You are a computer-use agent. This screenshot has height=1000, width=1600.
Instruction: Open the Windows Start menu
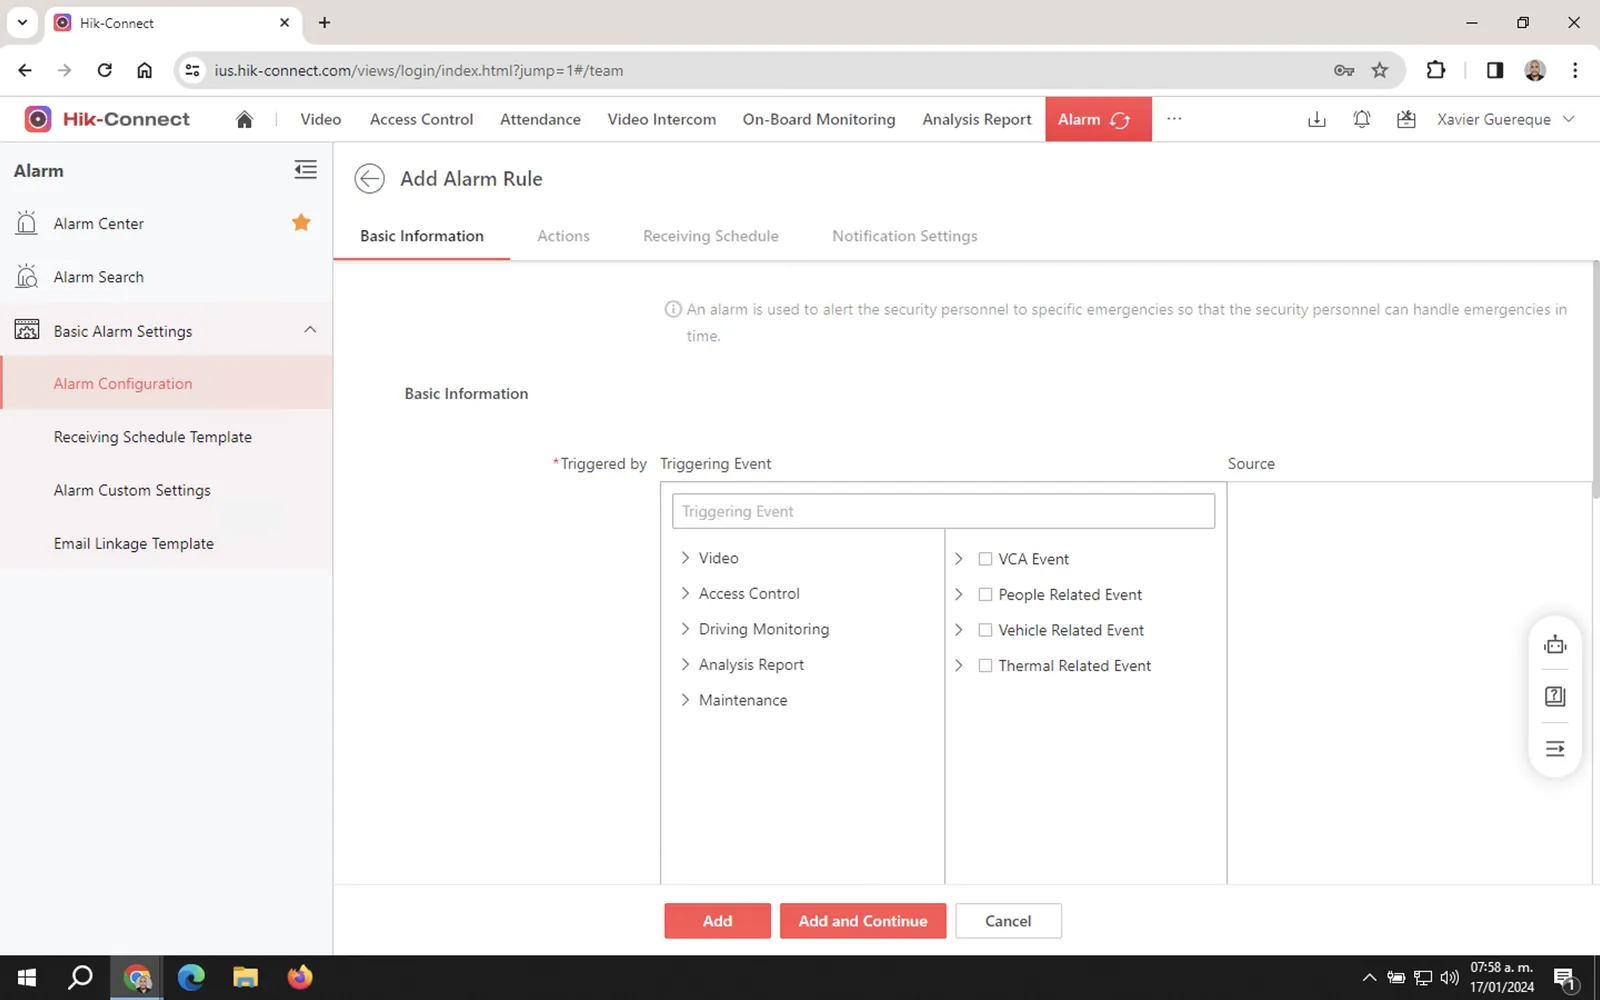pyautogui.click(x=27, y=977)
